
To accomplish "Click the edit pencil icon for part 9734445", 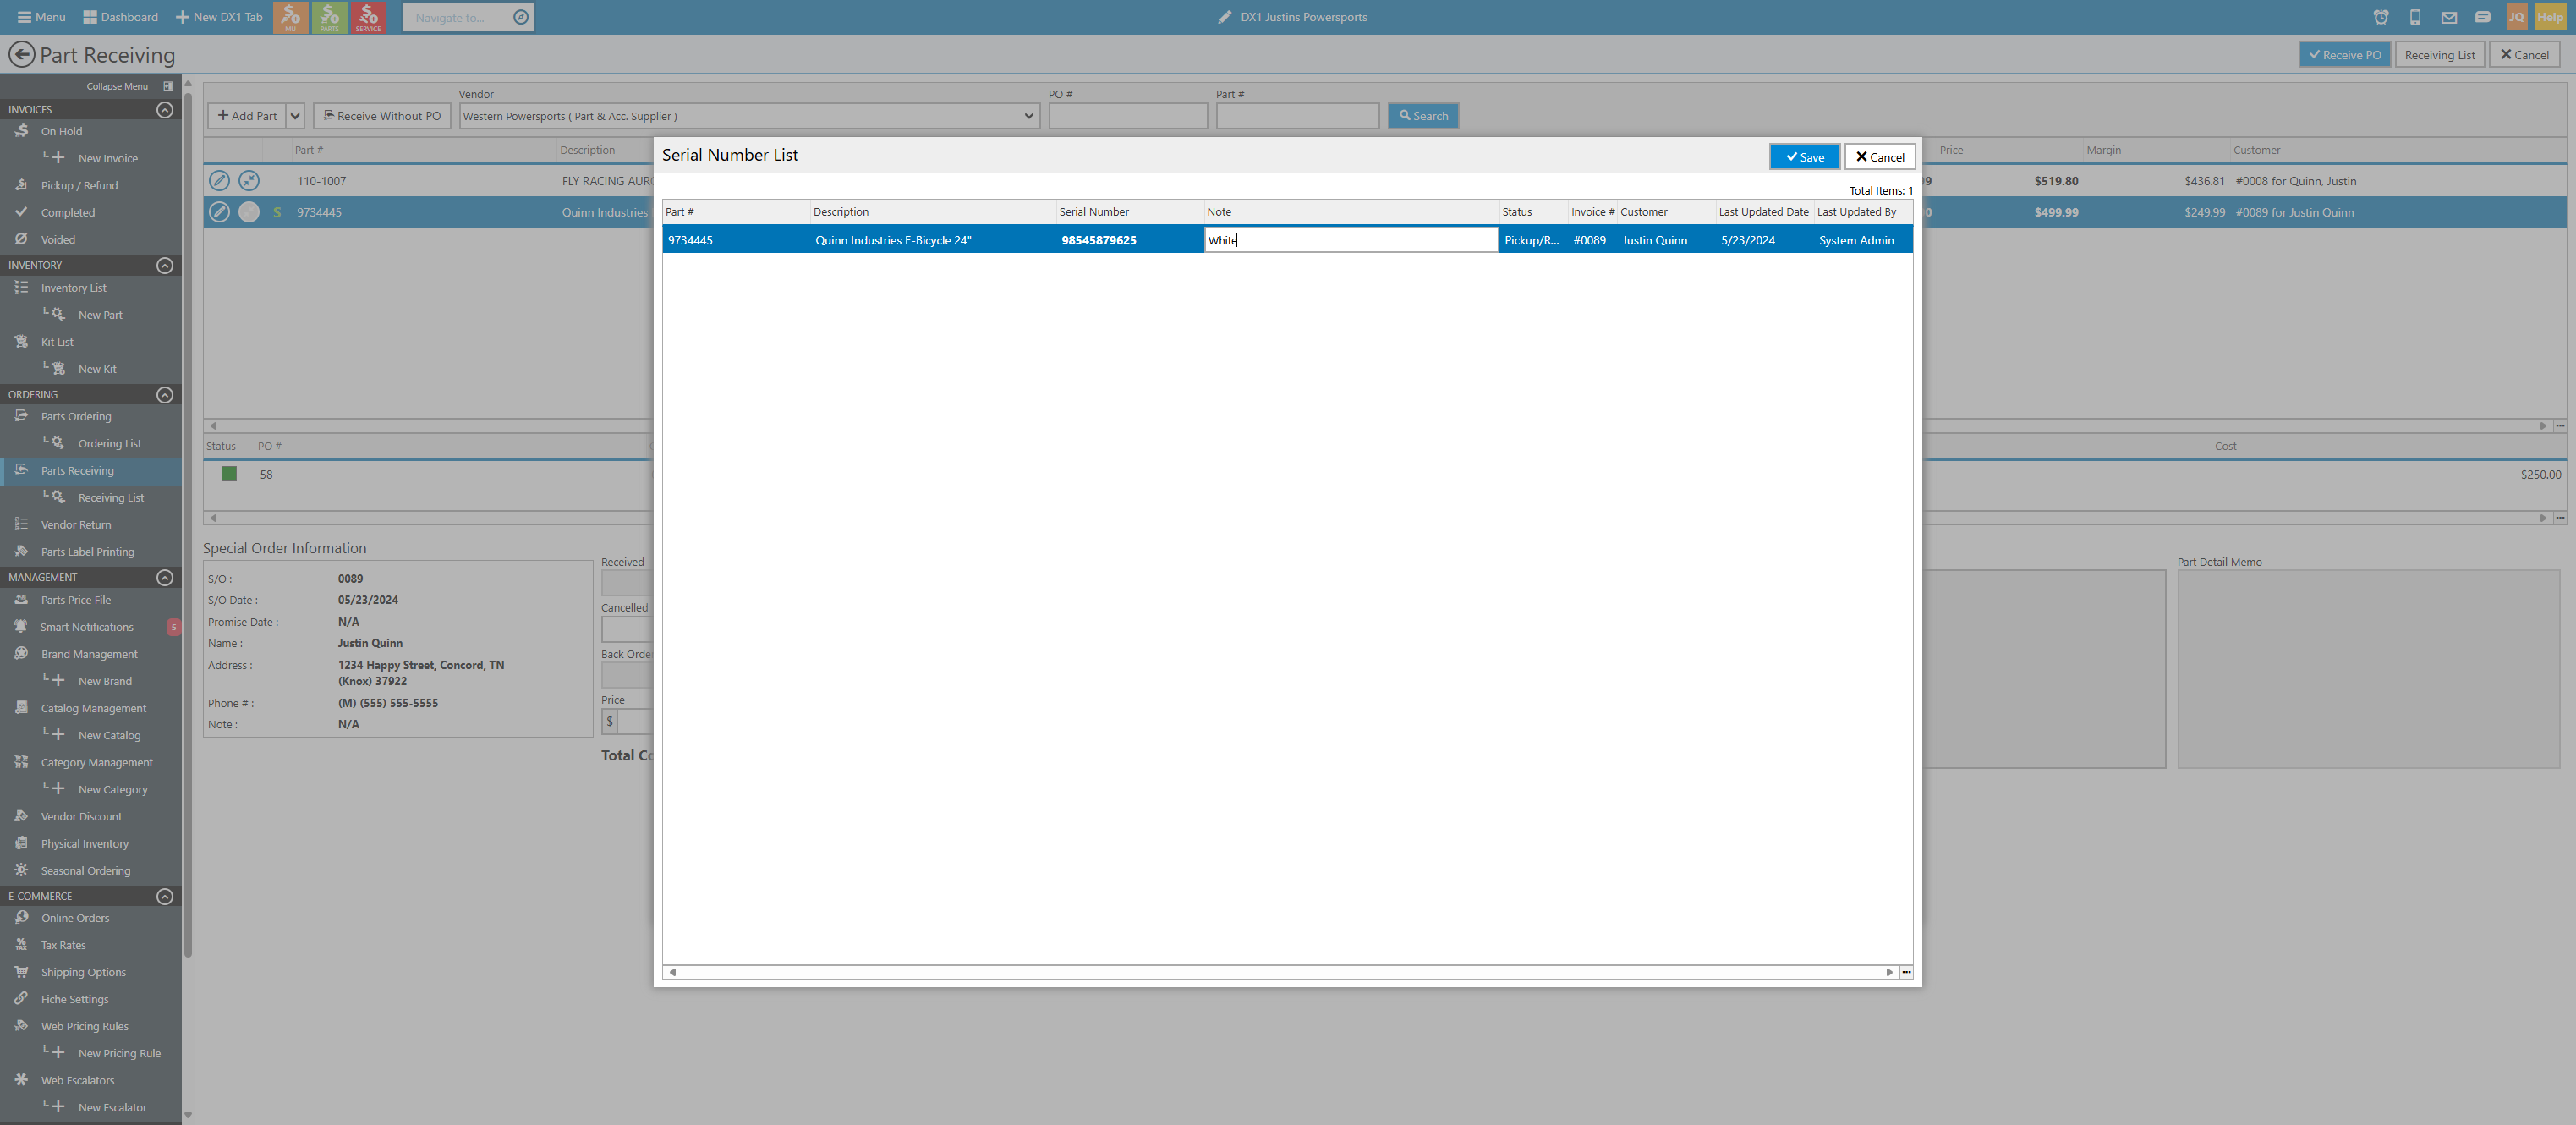I will click(x=219, y=212).
